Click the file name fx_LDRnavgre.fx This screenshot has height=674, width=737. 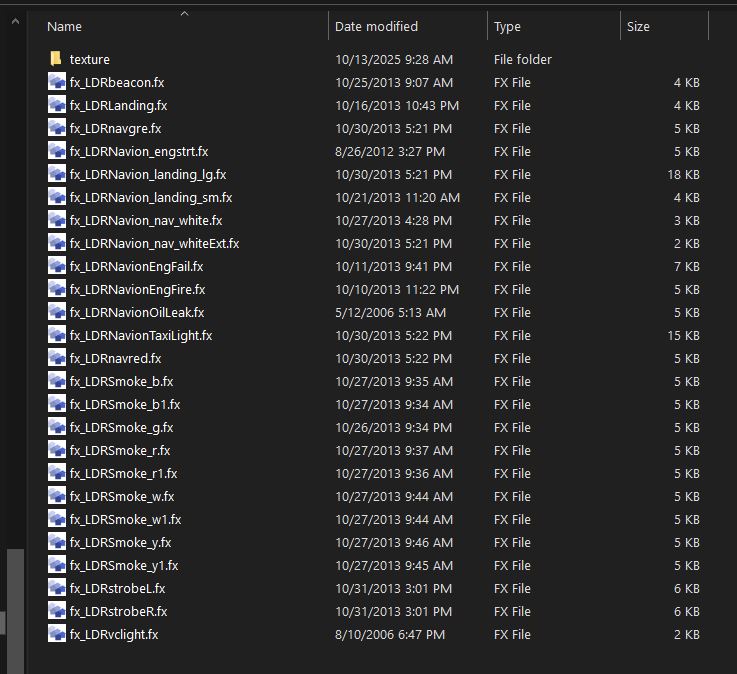tap(116, 128)
